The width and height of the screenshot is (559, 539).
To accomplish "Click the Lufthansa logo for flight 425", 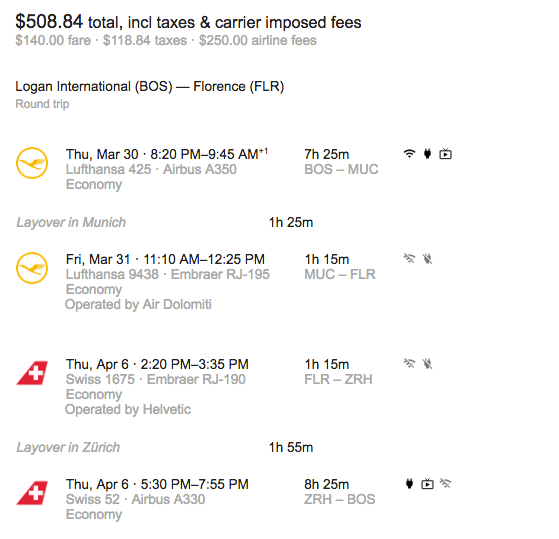I will point(32,163).
